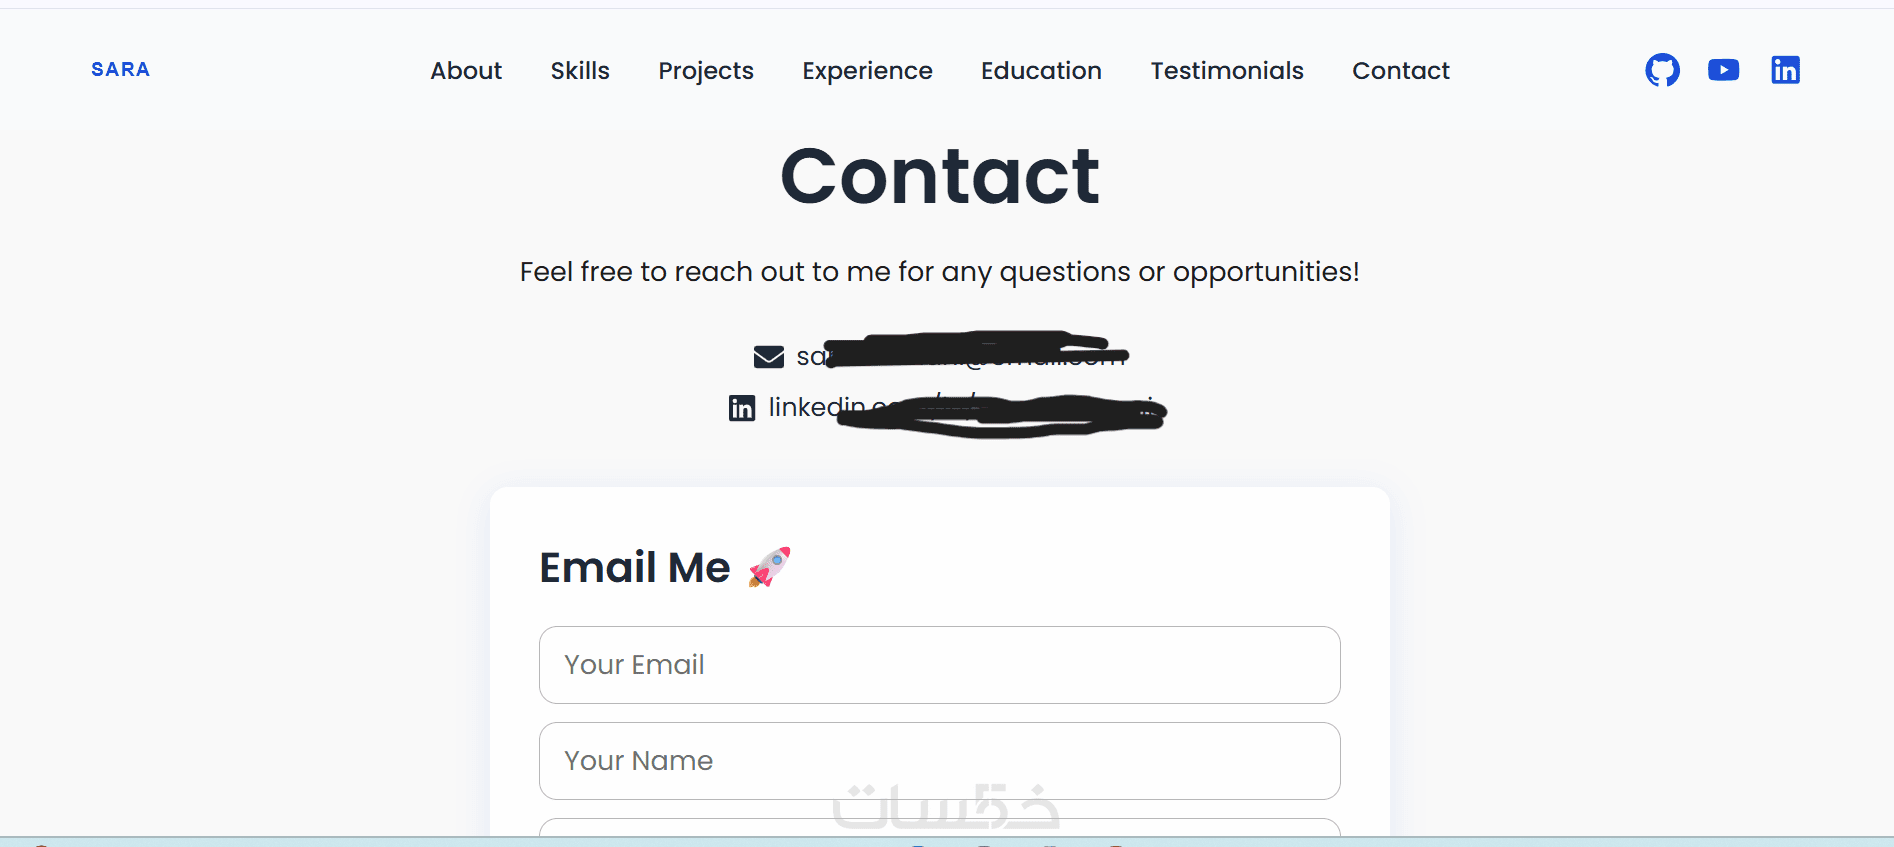
Task: Click the rocket emoji next to Email Me
Action: point(769,567)
